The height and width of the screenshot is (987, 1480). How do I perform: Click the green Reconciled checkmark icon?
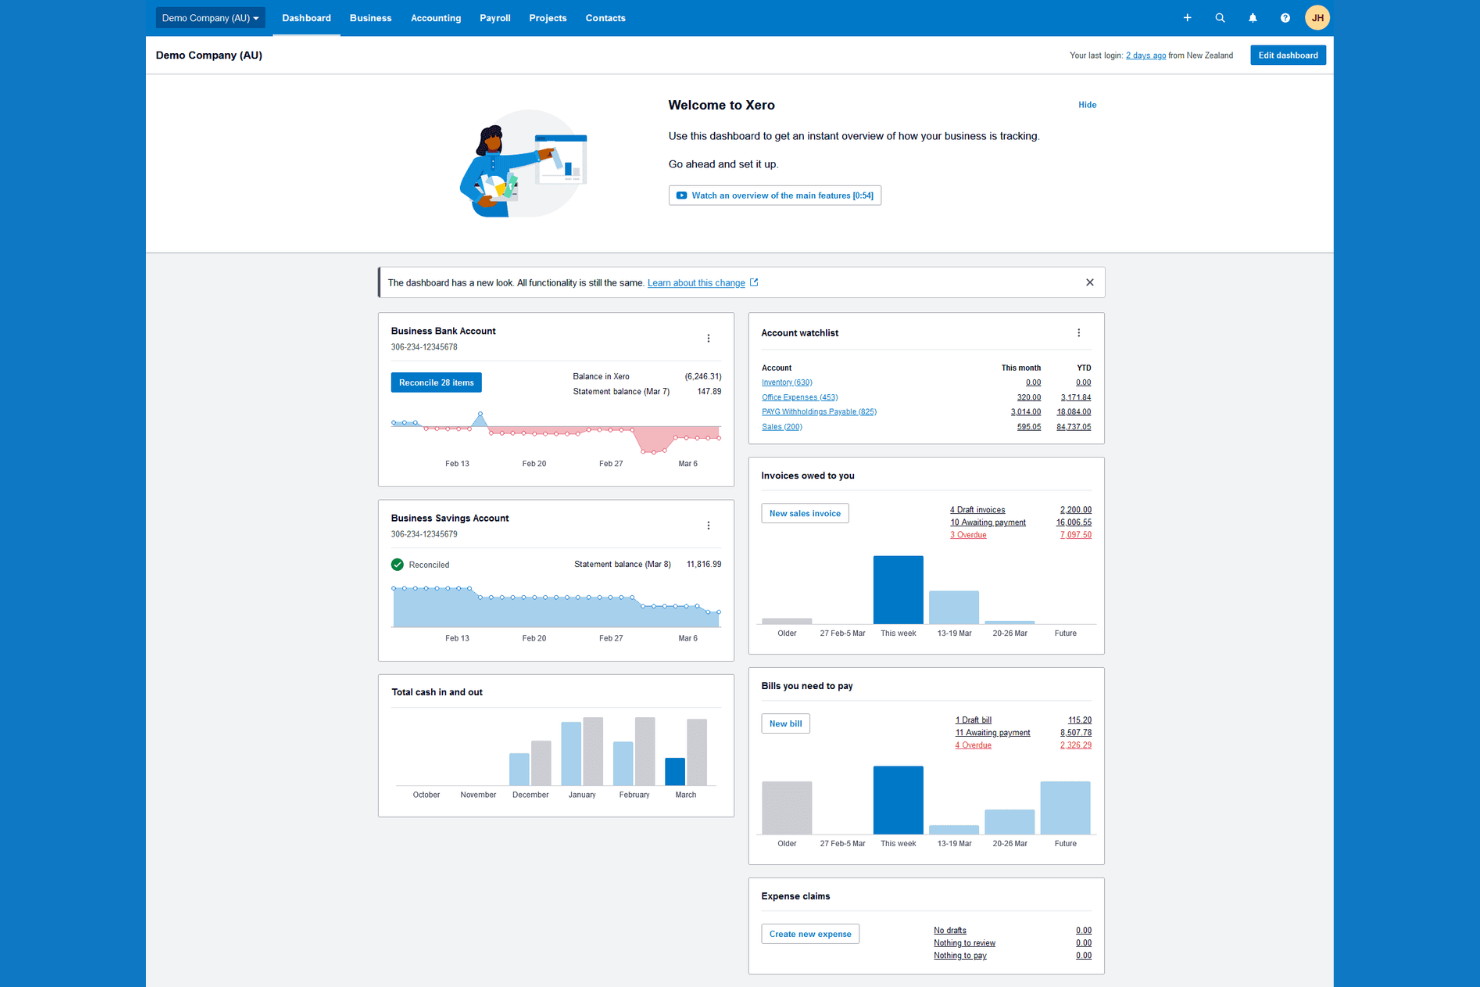click(397, 565)
